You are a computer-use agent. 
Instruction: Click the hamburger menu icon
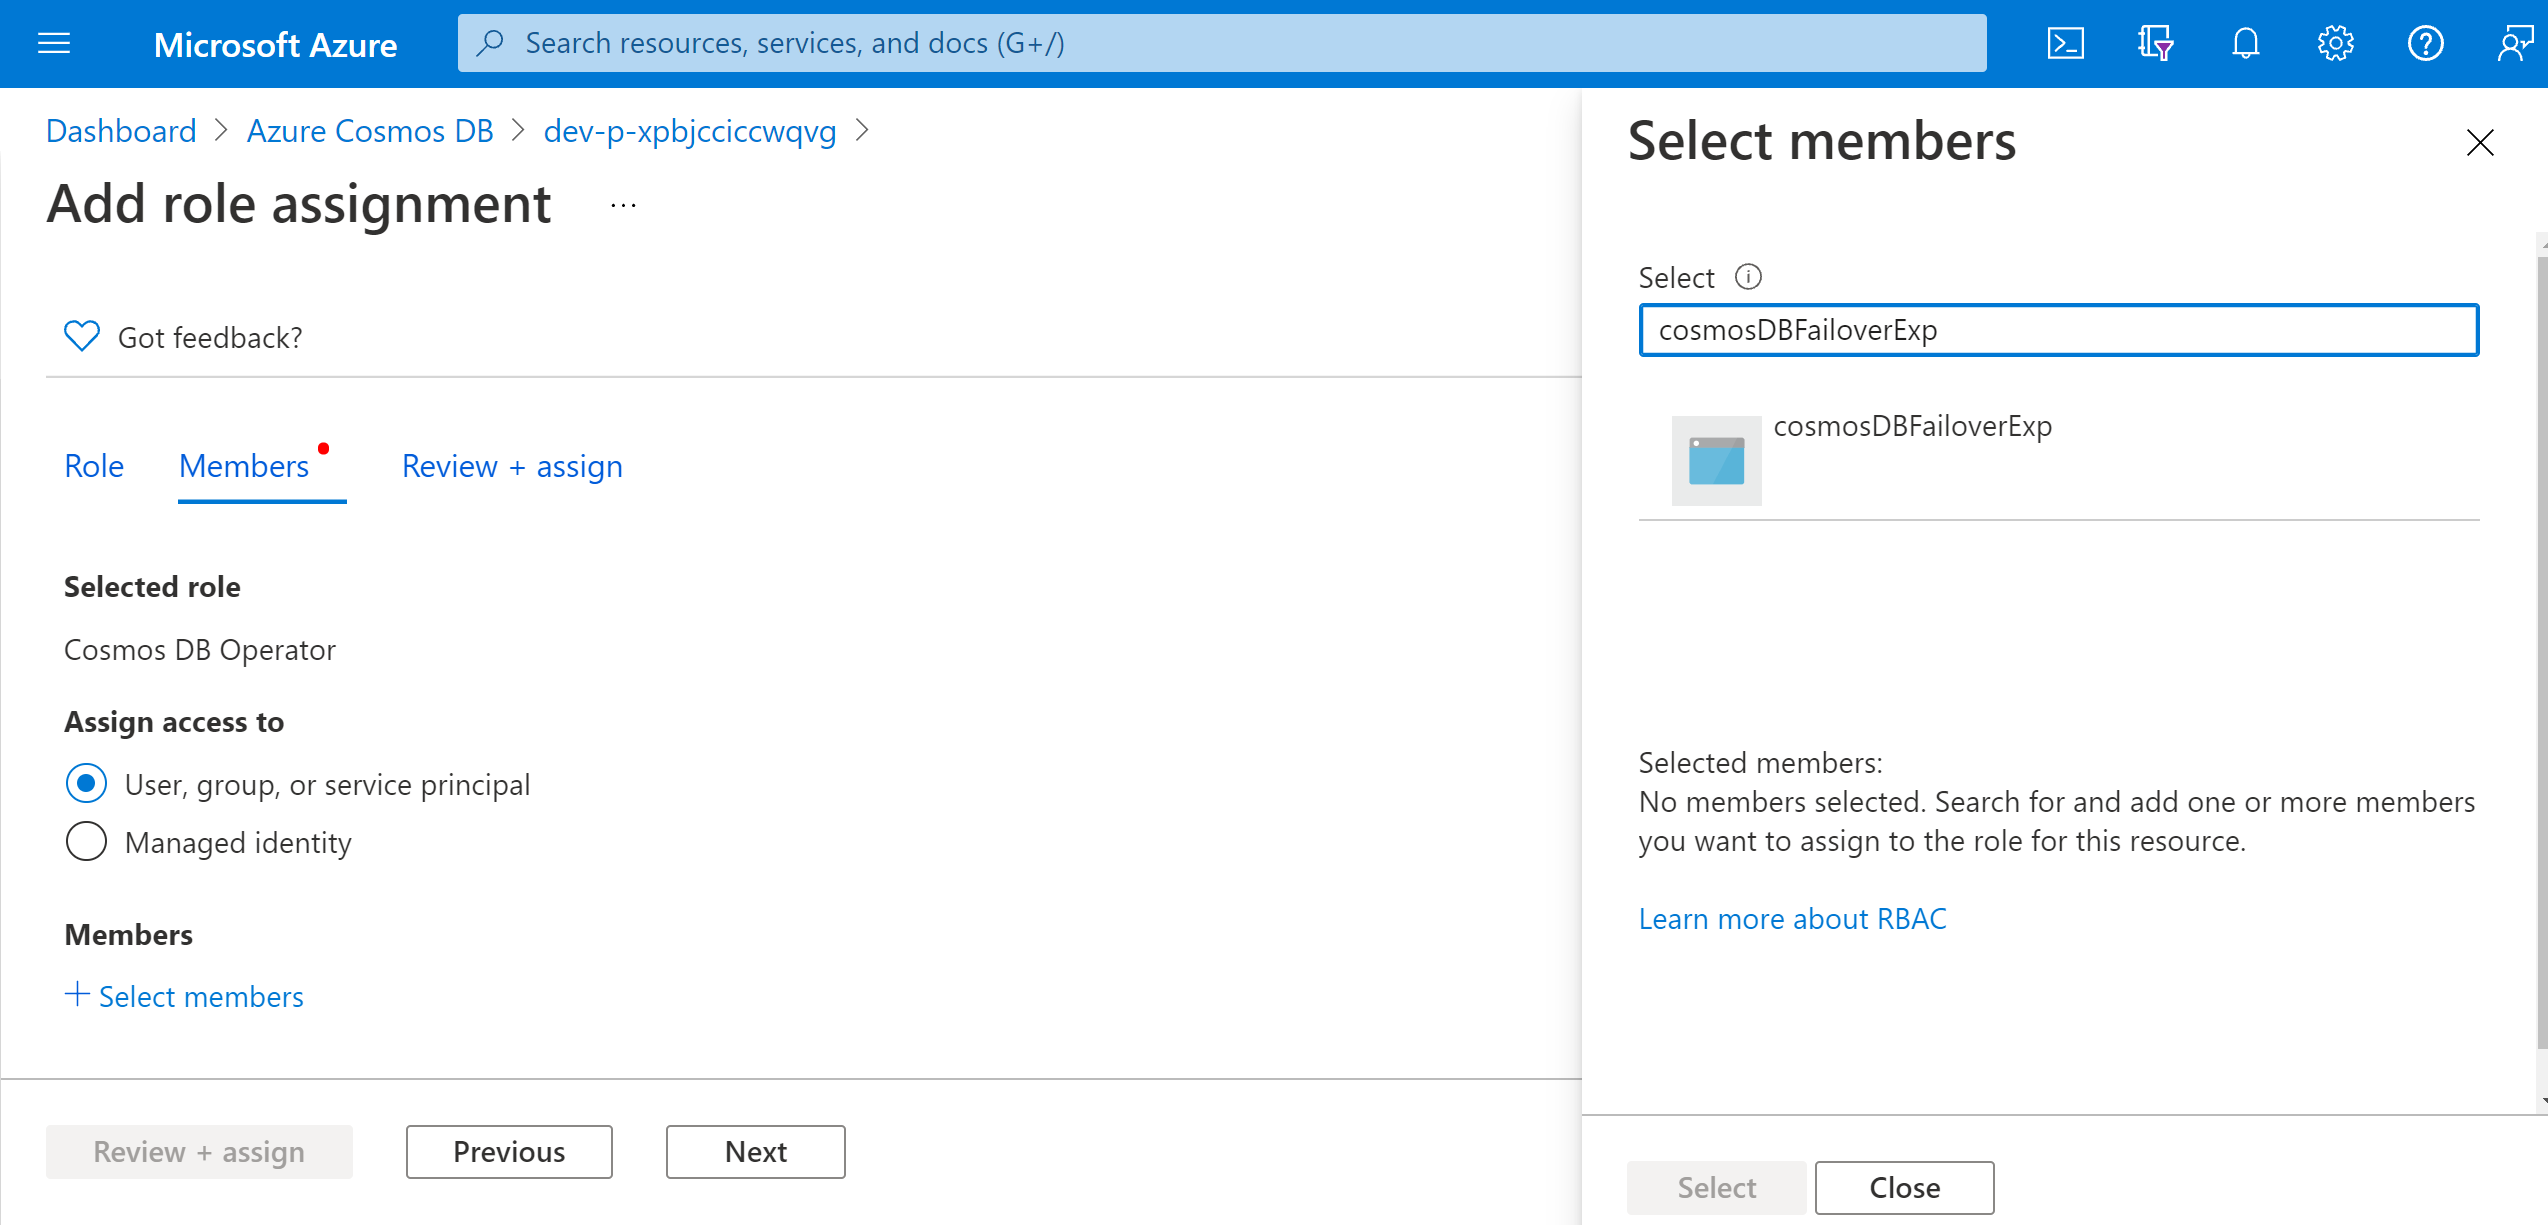[54, 42]
